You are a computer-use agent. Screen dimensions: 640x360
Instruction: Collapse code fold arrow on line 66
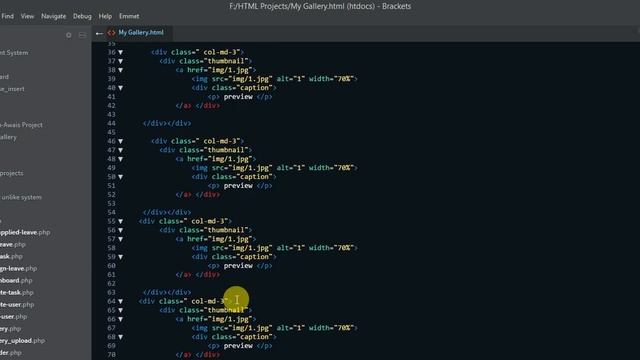click(x=120, y=319)
